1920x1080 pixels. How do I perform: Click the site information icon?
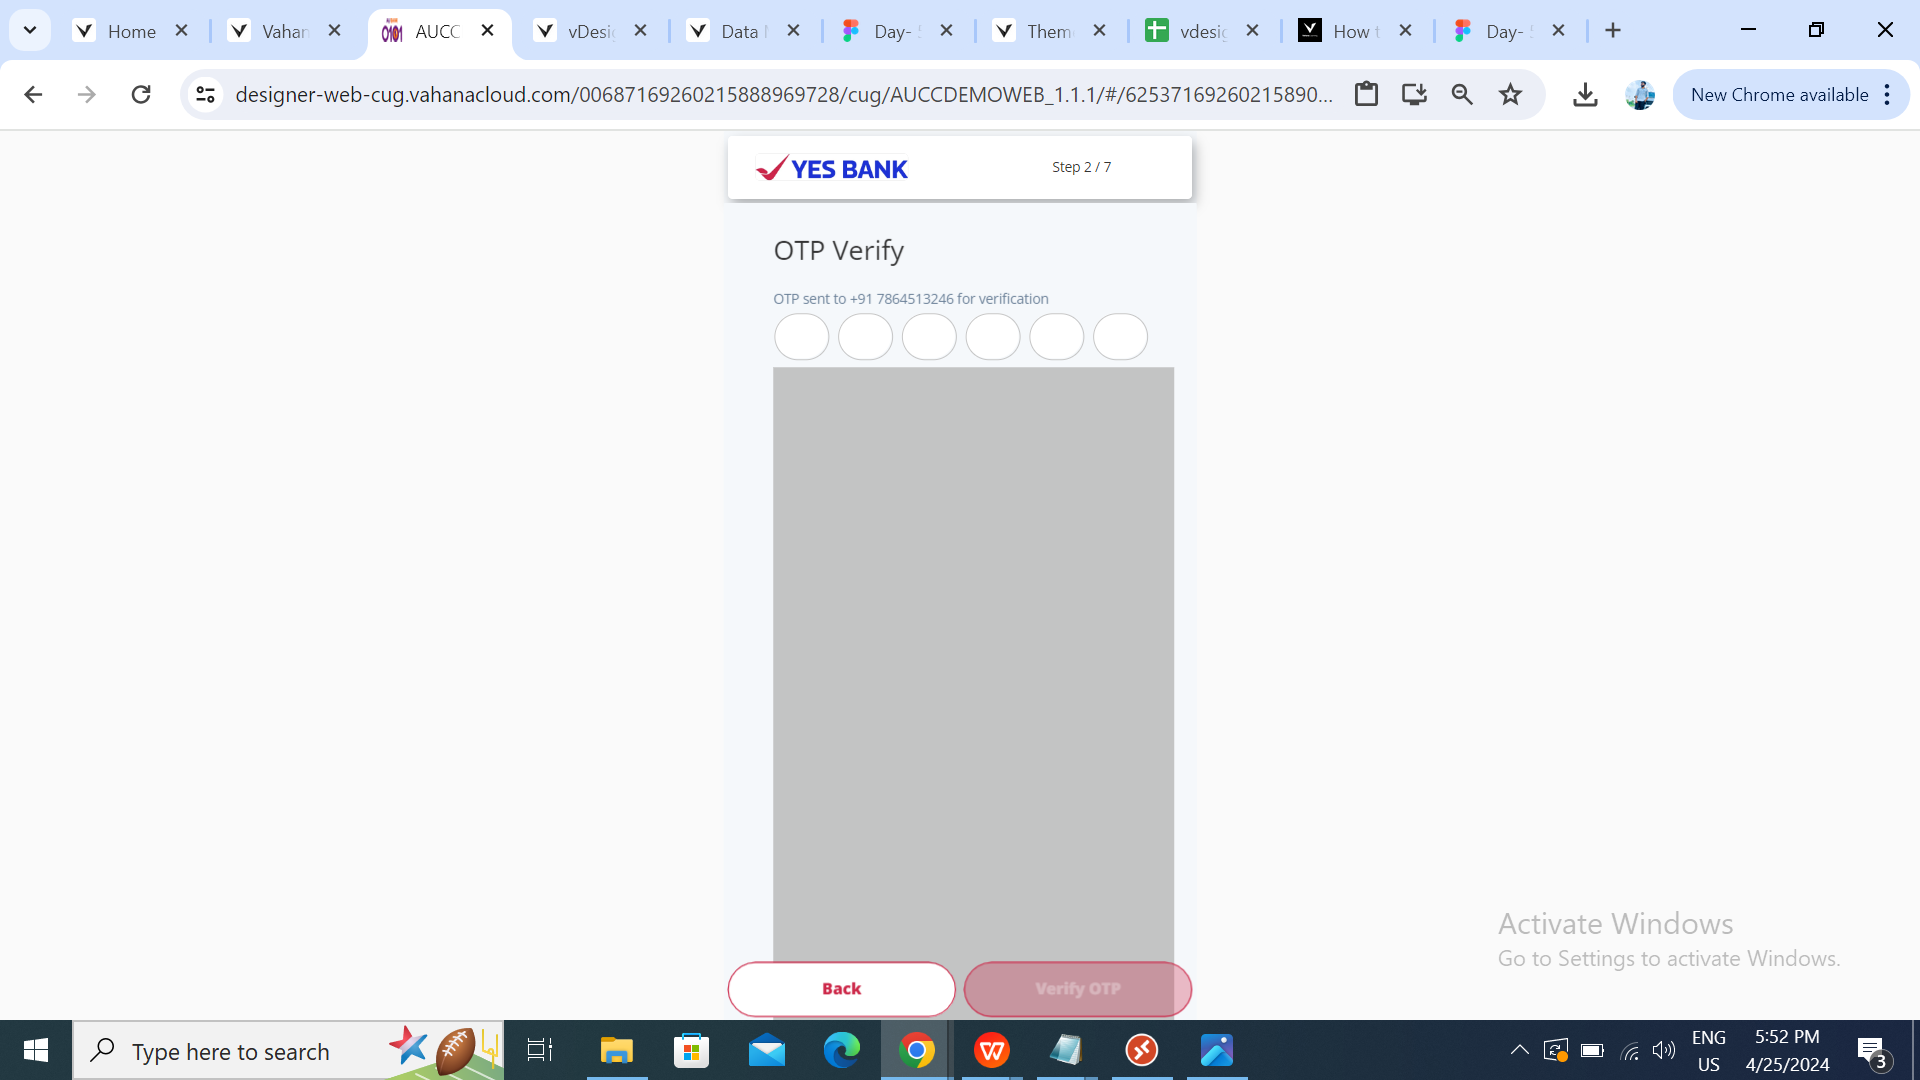[206, 95]
